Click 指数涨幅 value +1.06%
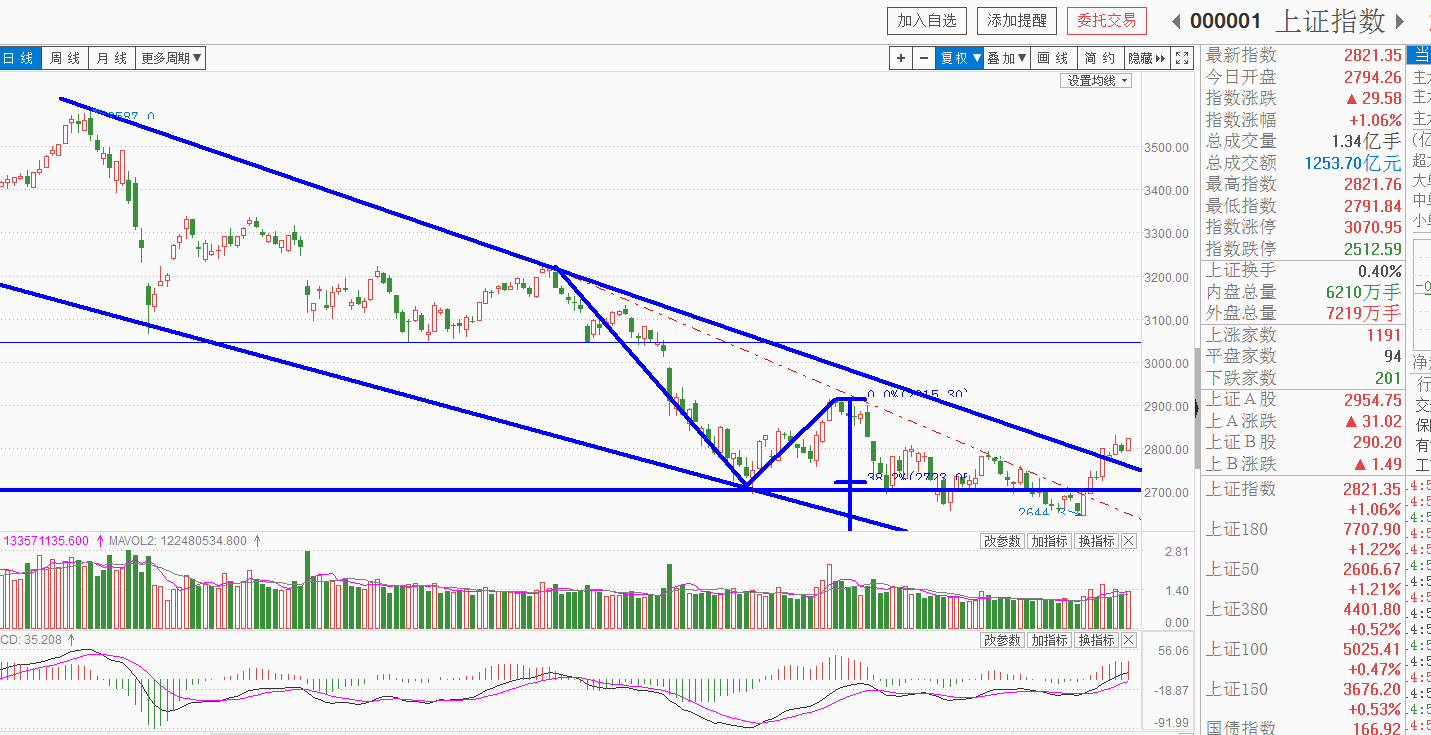Viewport: 1431px width, 735px height. 1376,120
